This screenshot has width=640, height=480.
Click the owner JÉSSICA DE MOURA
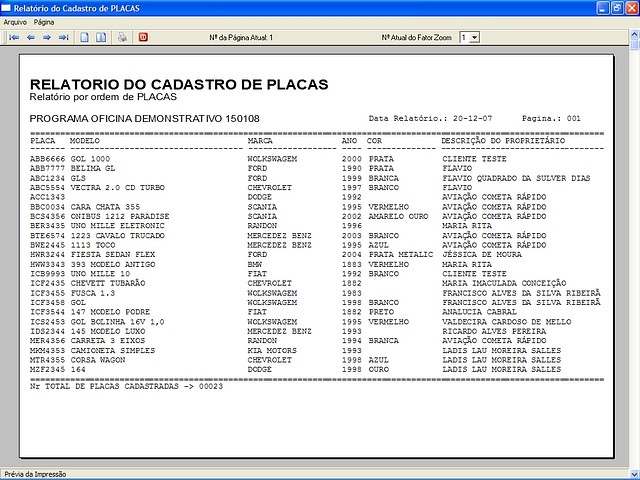[482, 254]
